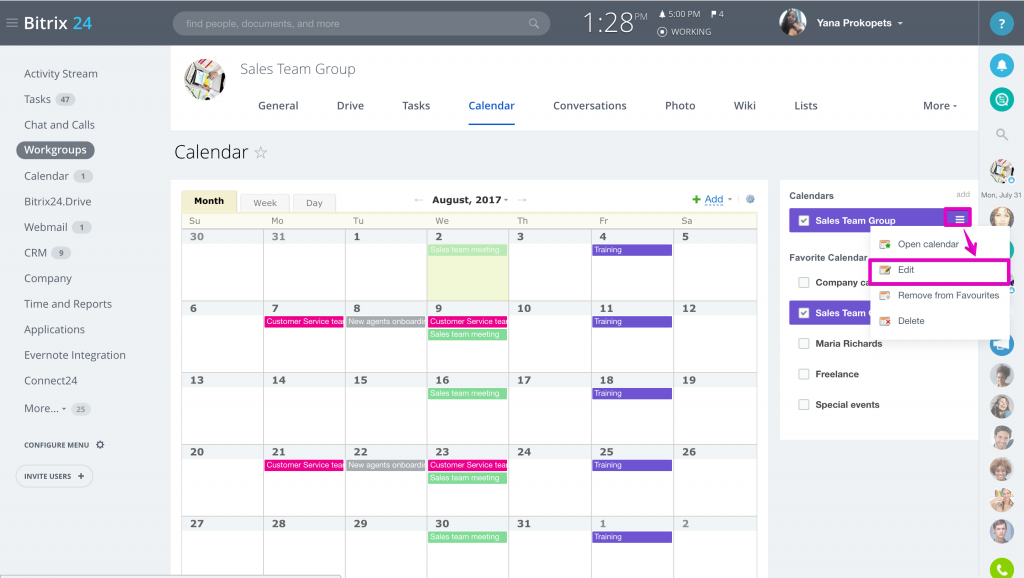The height and width of the screenshot is (578, 1024).
Task: Switch to Week view
Action: tap(265, 202)
